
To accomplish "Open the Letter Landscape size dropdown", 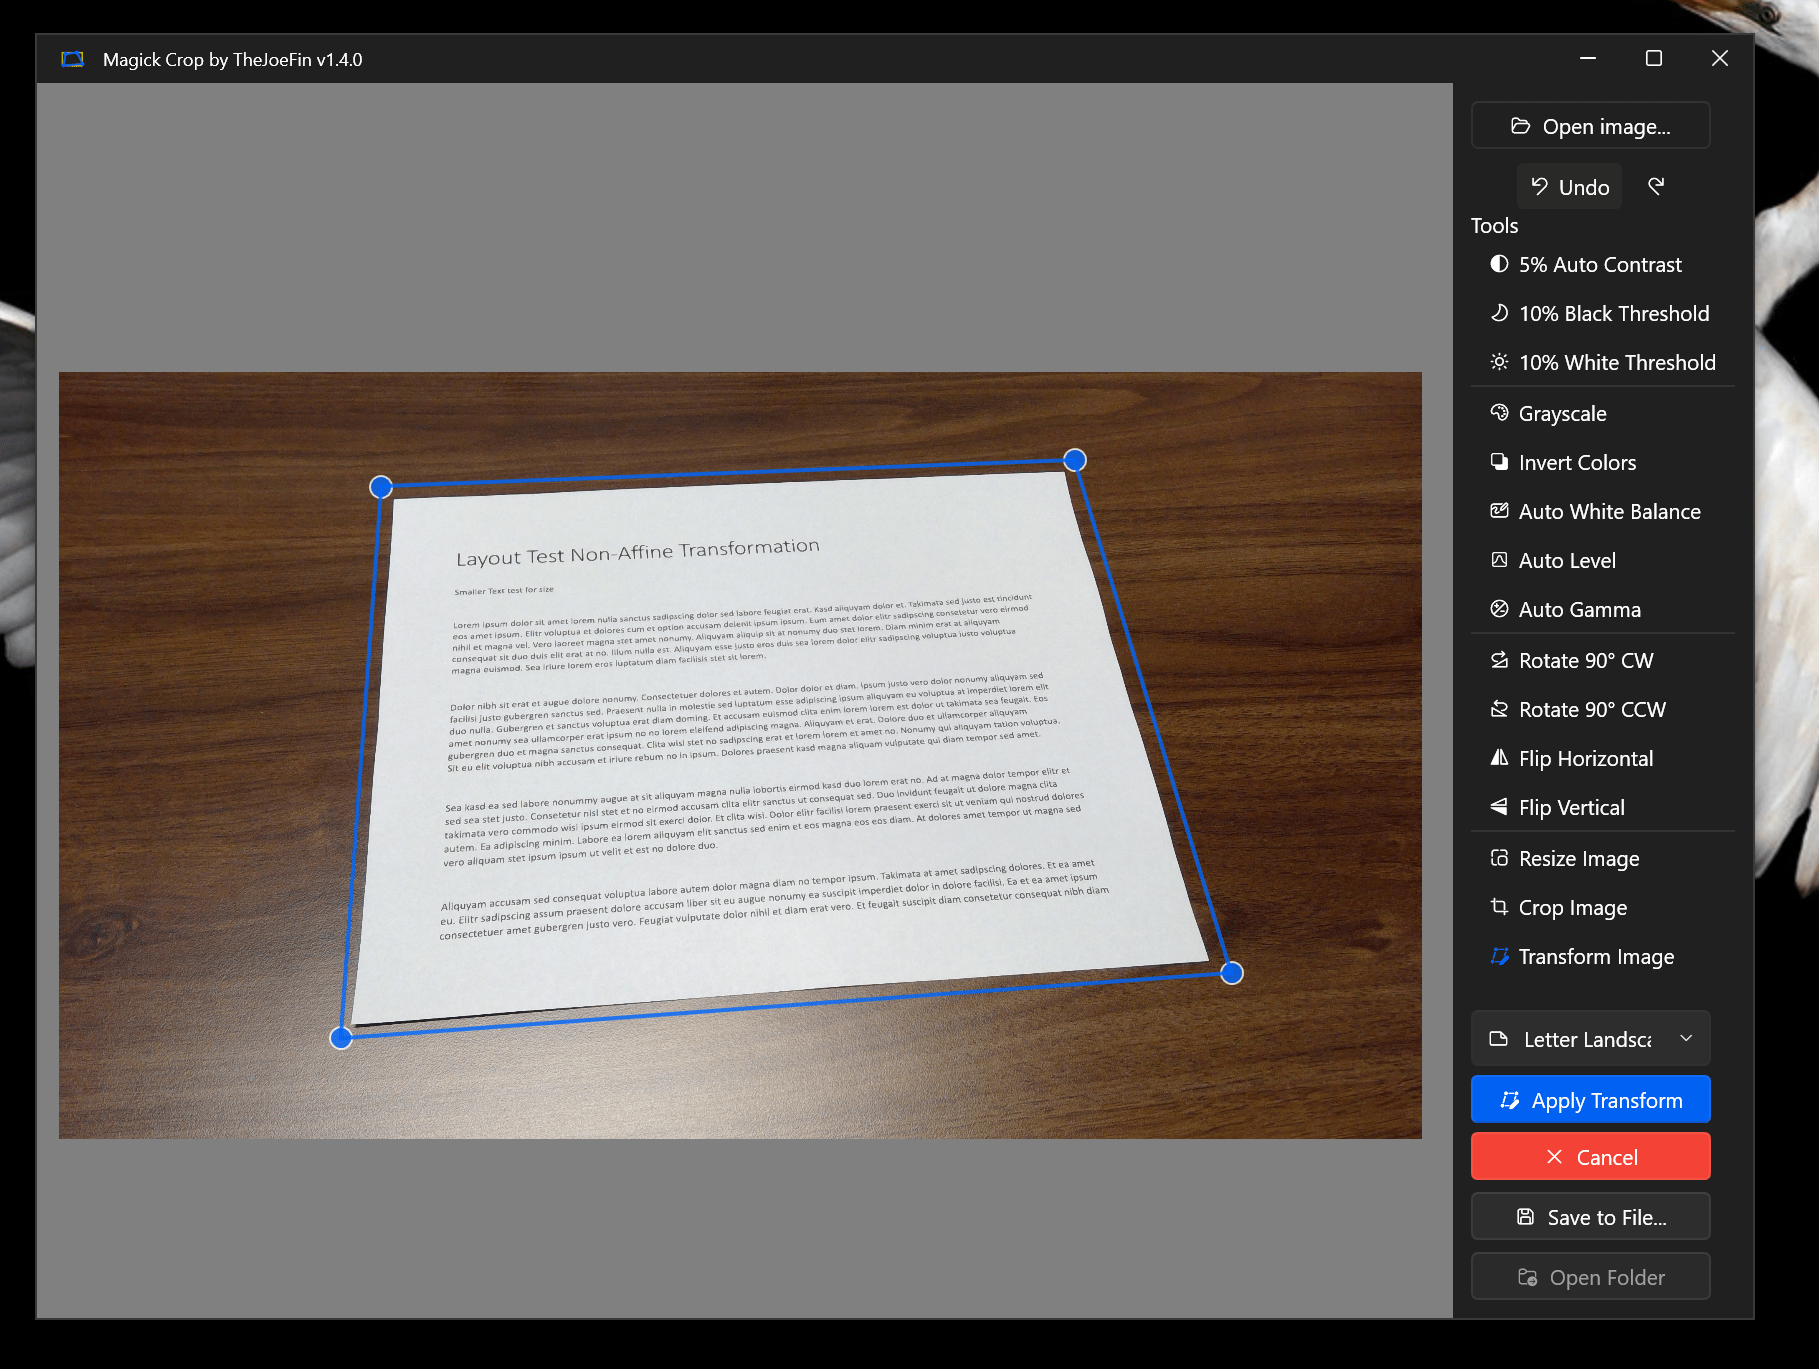I will click(x=1590, y=1039).
